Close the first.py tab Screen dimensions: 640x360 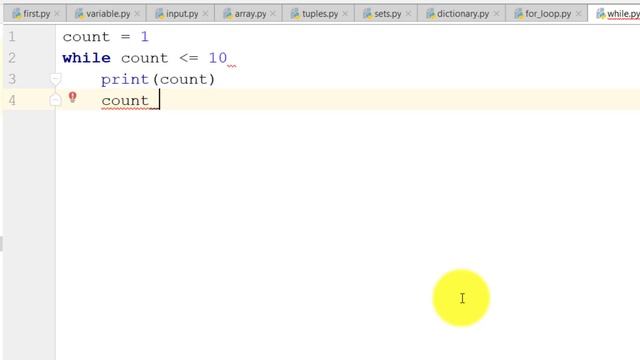click(x=57, y=14)
